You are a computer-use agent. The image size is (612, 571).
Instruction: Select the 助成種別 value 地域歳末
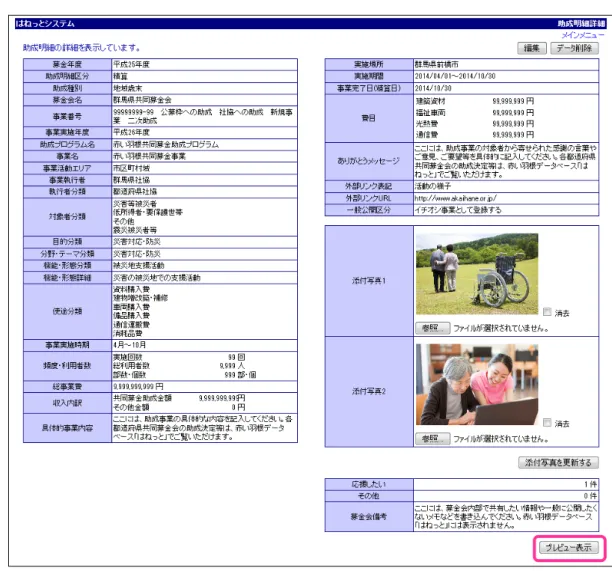tap(128, 88)
